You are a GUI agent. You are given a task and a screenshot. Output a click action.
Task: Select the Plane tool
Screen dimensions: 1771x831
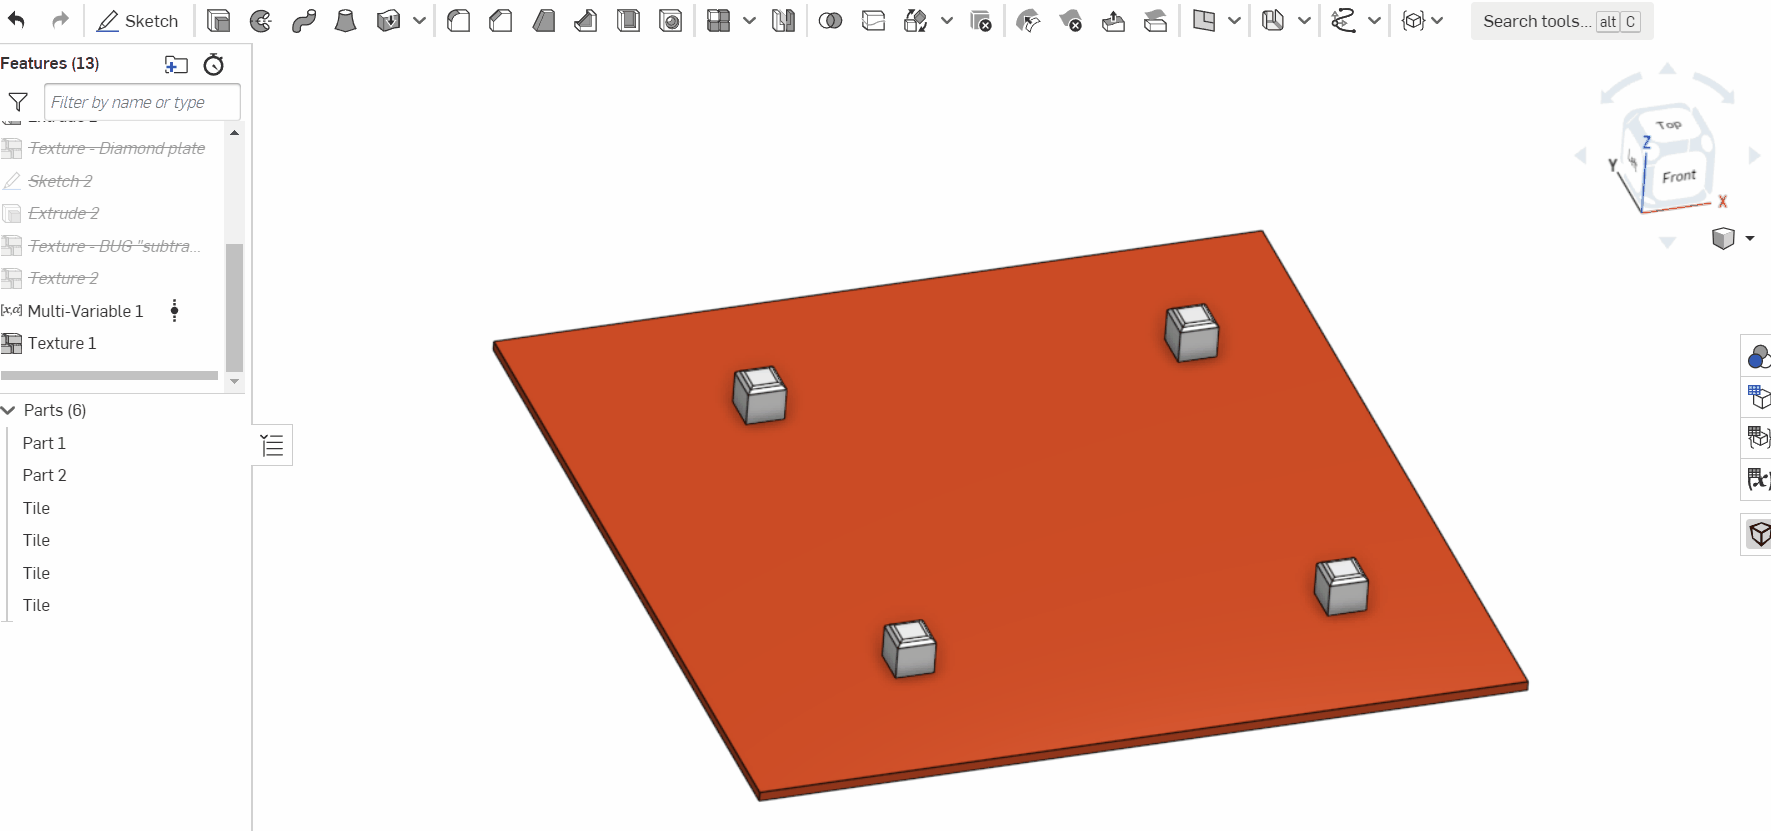click(1204, 21)
